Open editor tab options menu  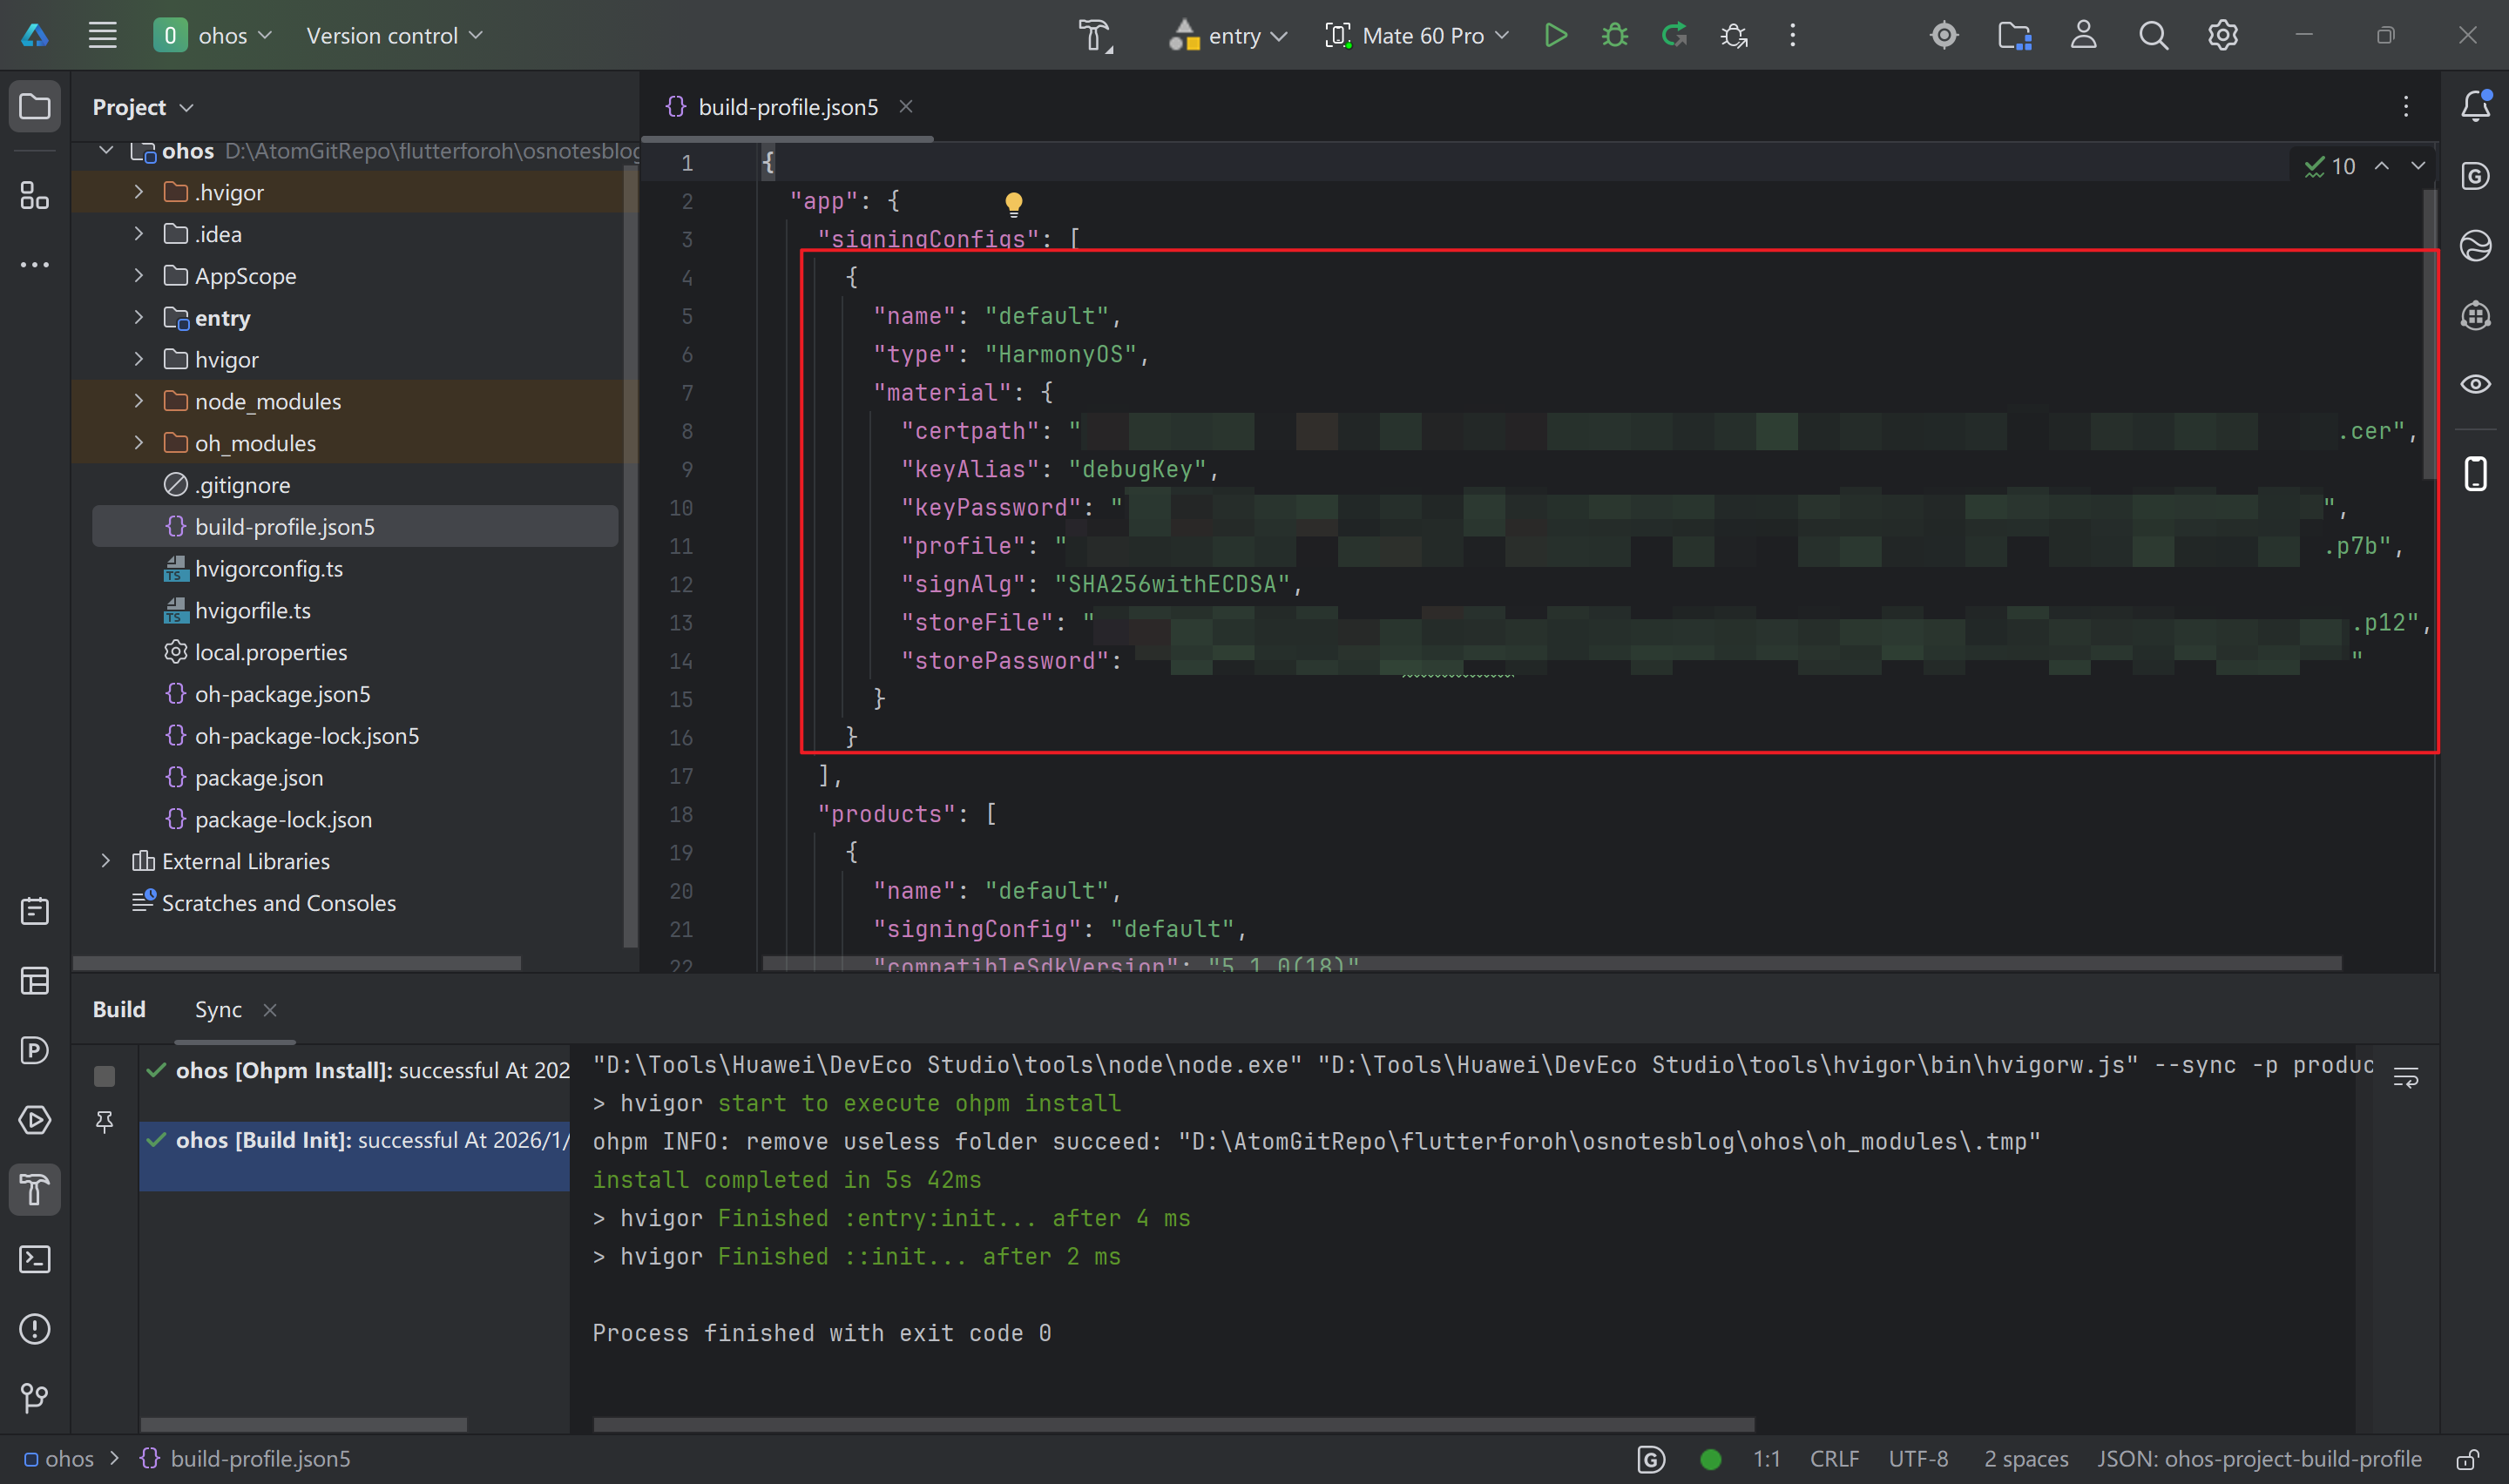[x=2405, y=106]
